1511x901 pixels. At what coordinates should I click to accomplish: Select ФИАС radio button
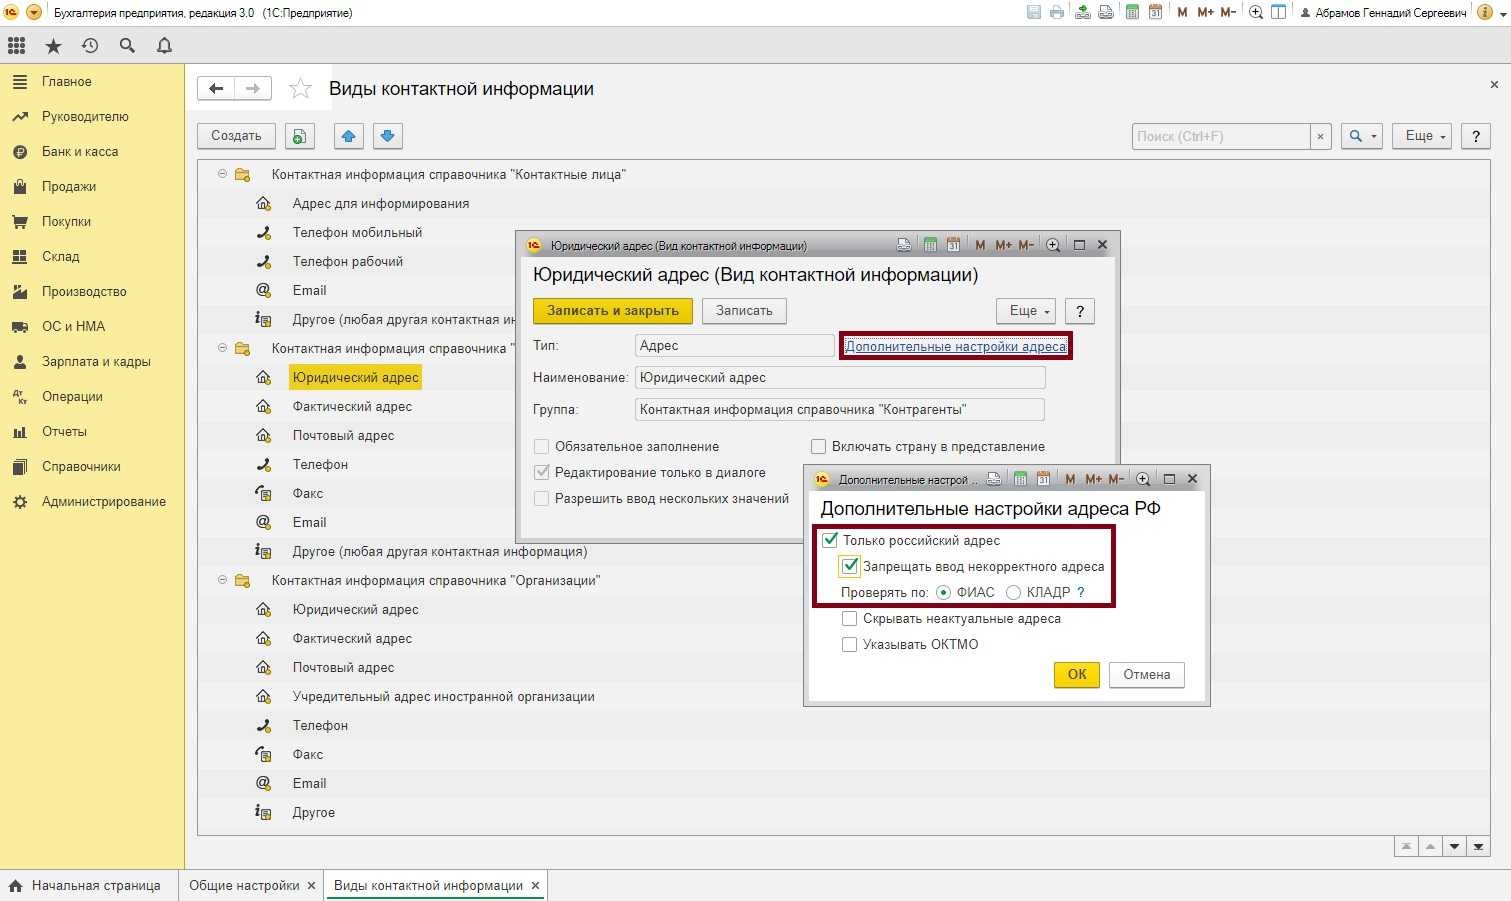[943, 592]
